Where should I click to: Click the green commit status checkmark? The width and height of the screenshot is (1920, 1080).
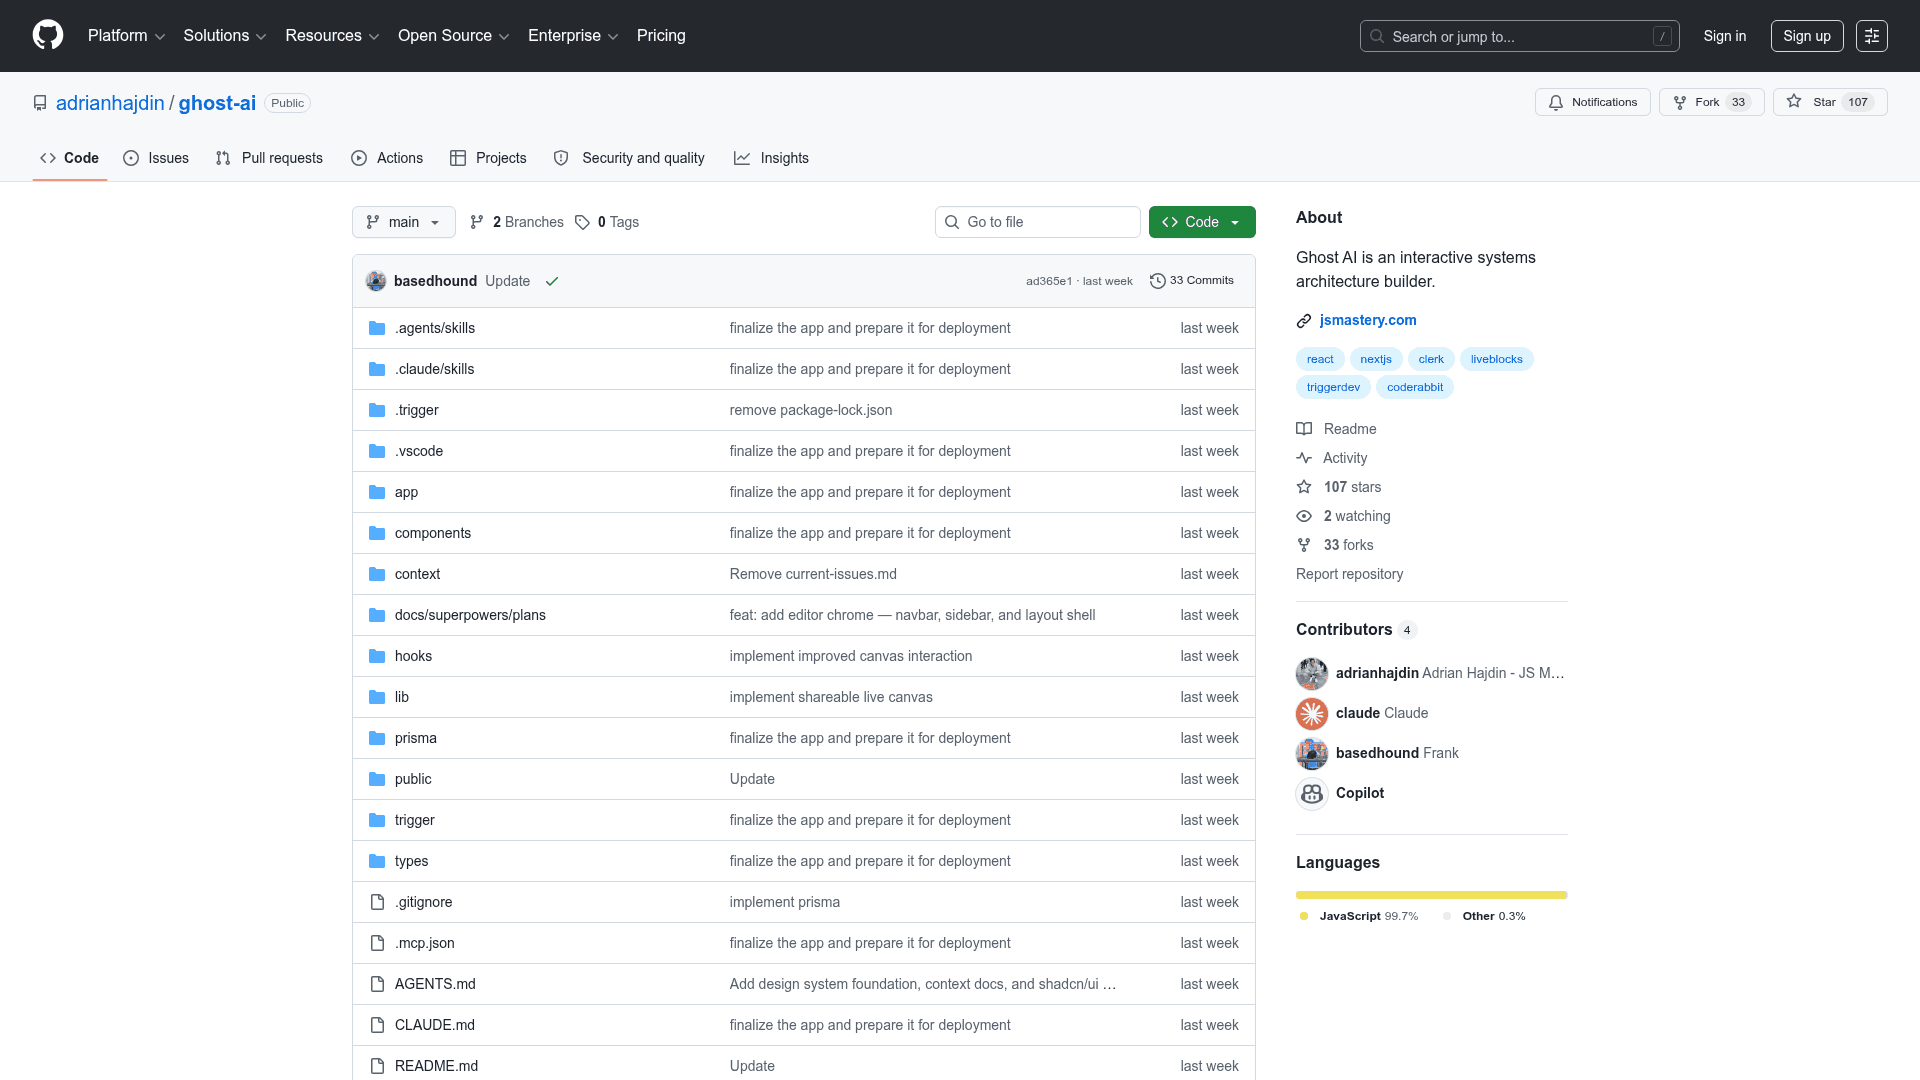click(552, 281)
